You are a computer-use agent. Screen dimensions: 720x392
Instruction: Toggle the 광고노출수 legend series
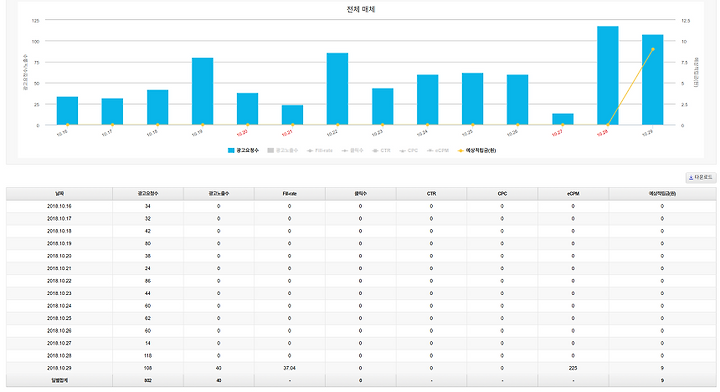pos(283,150)
